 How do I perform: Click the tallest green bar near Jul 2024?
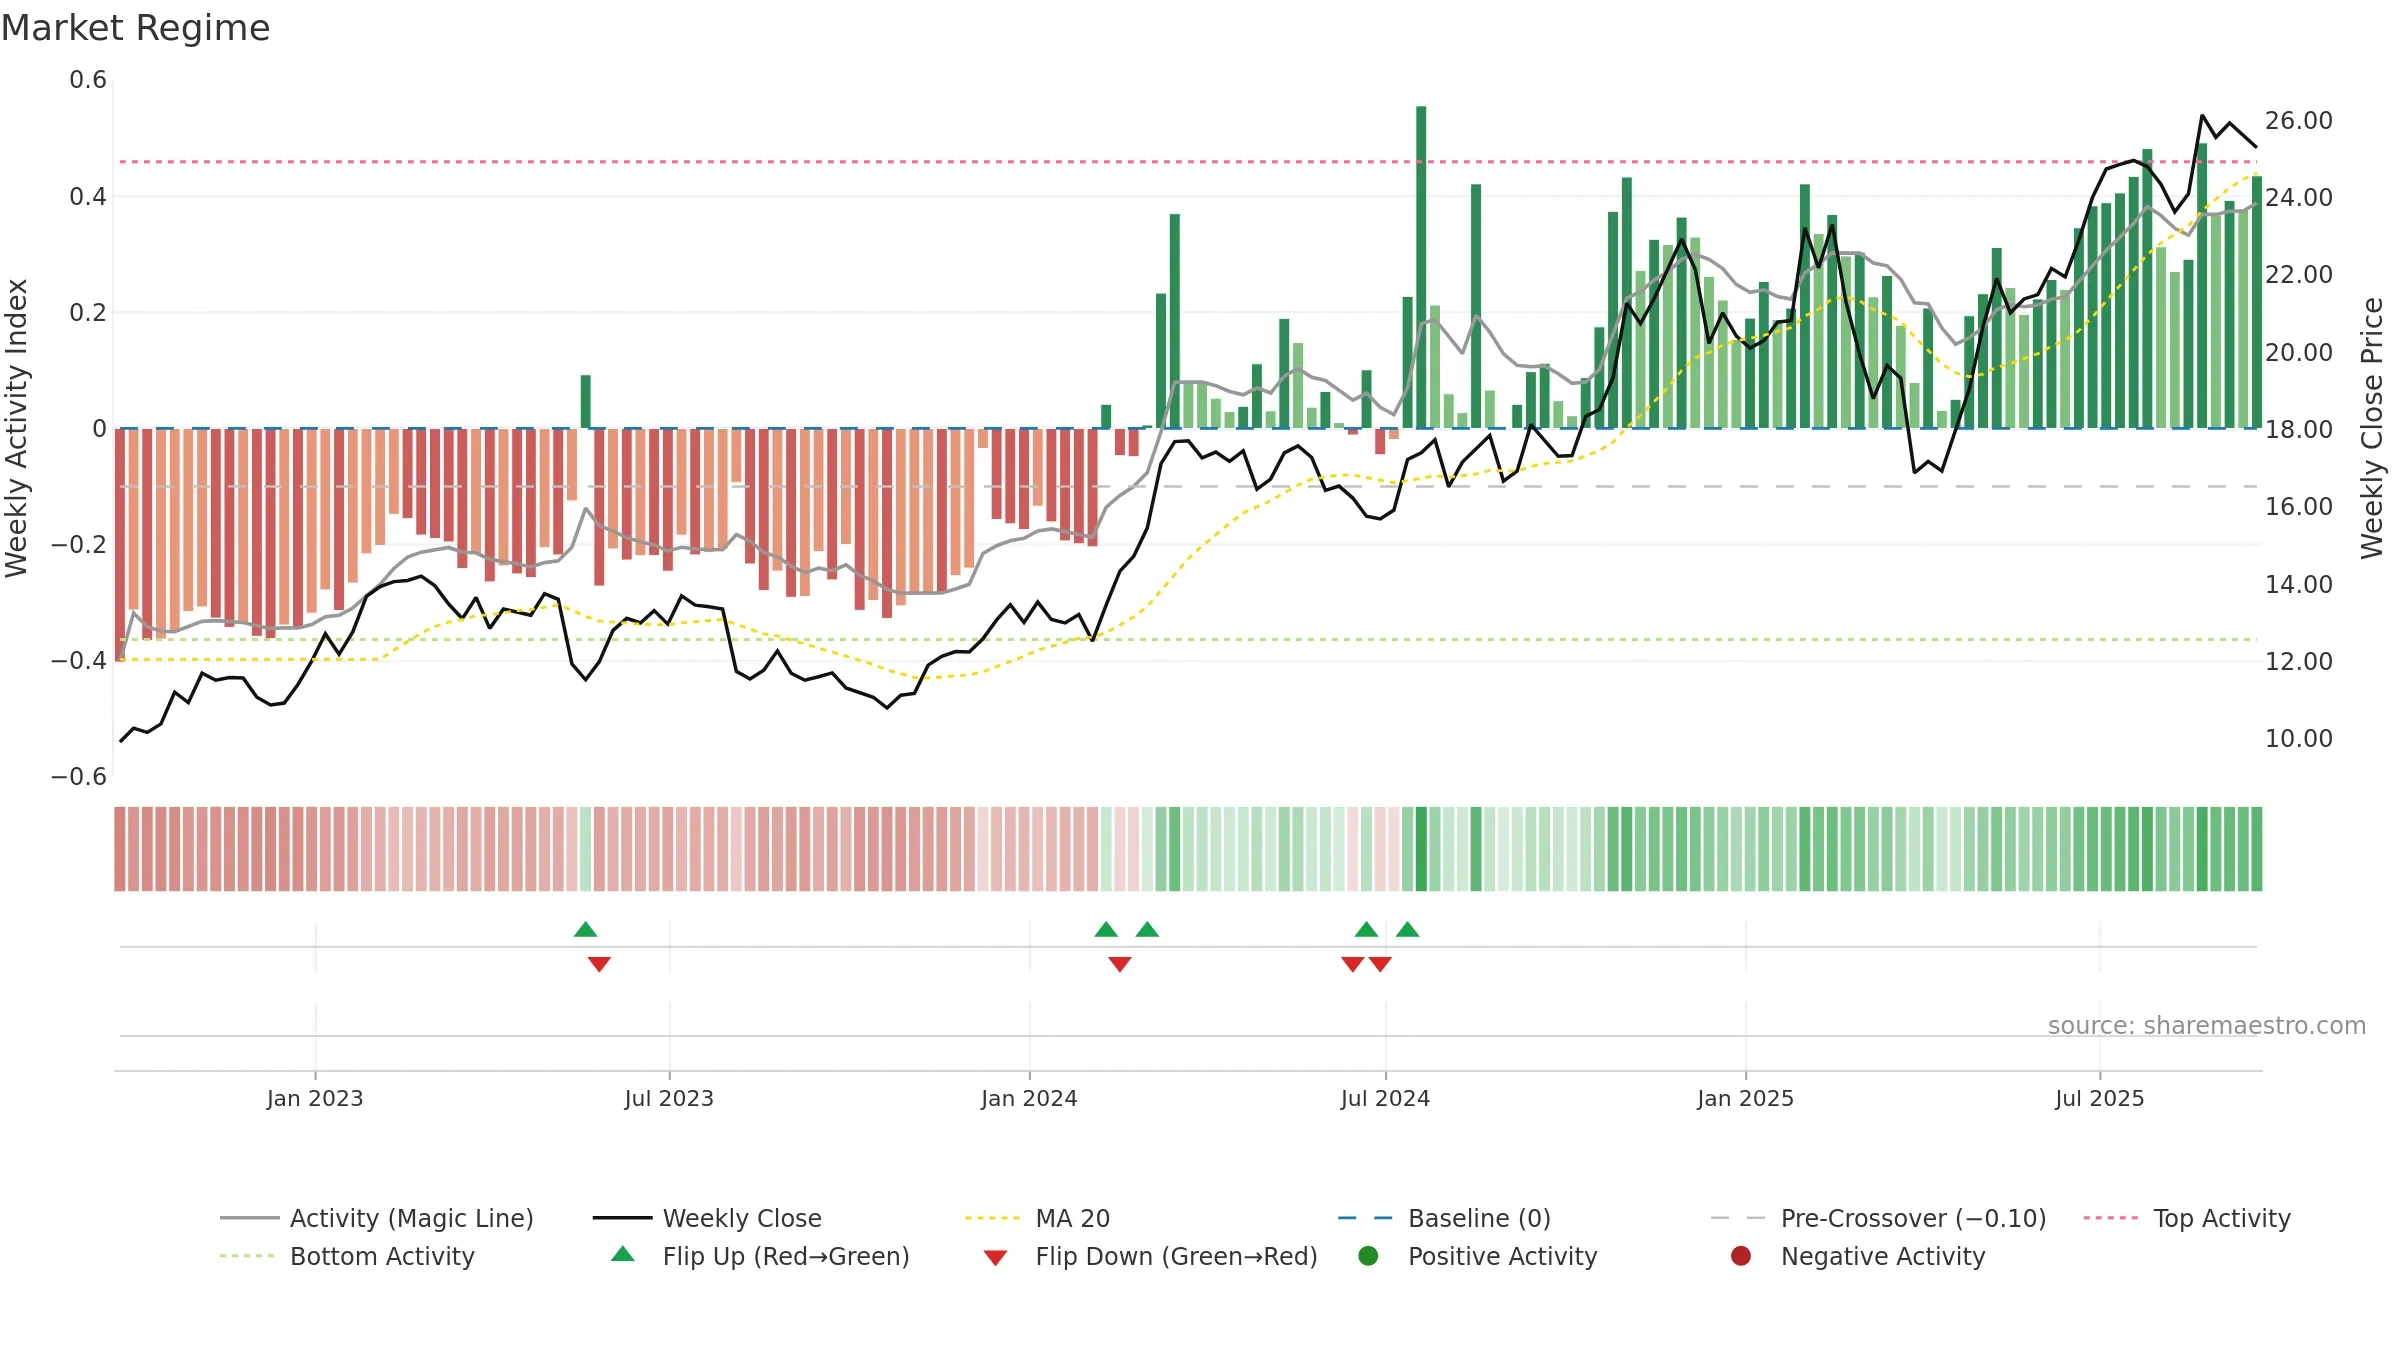pos(1421,267)
